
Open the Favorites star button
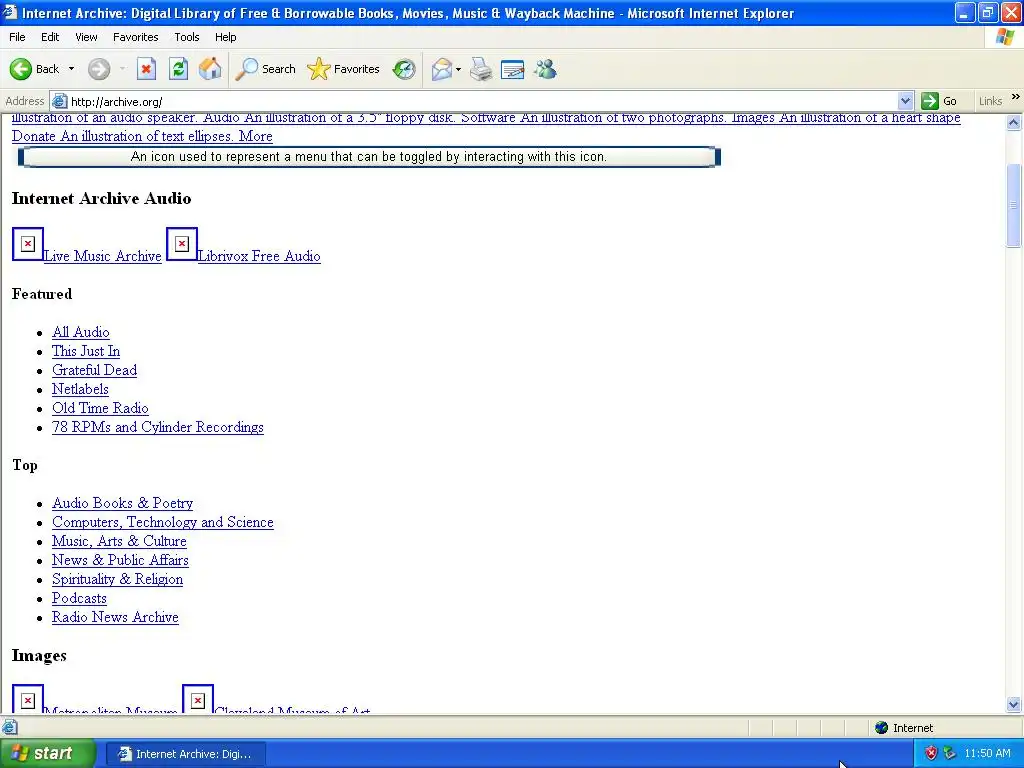point(344,69)
